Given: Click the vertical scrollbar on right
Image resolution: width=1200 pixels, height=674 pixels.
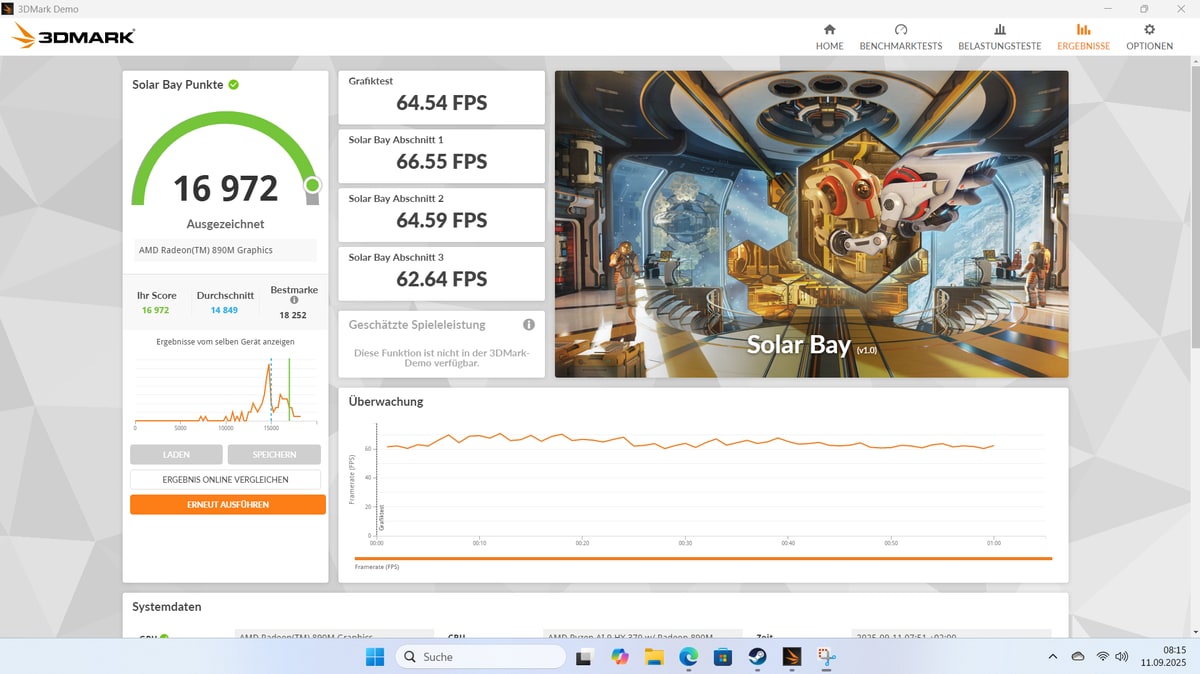Looking at the screenshot, I should tap(1193, 200).
